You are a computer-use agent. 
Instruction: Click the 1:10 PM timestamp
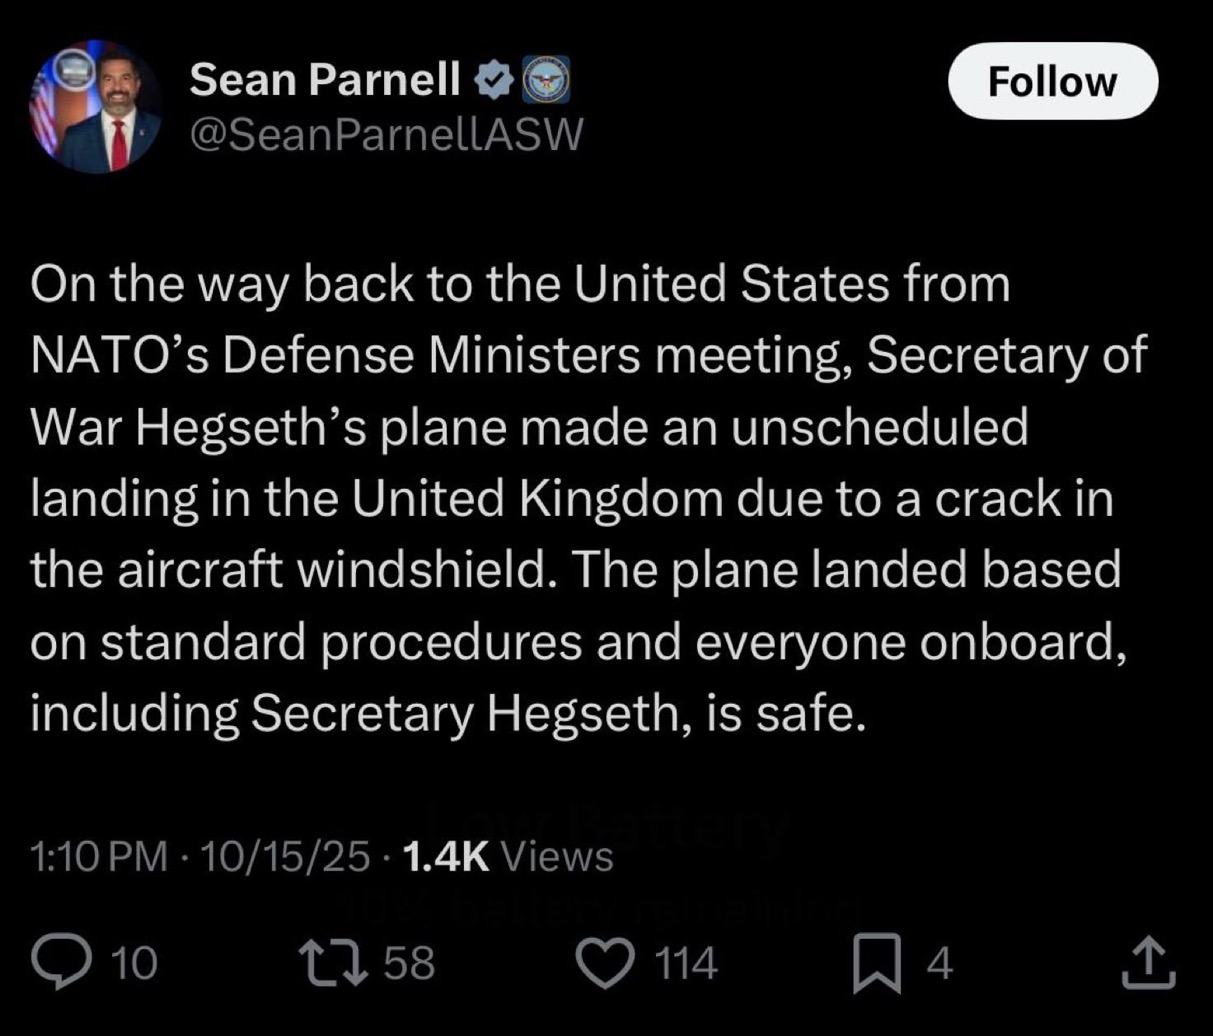point(99,857)
